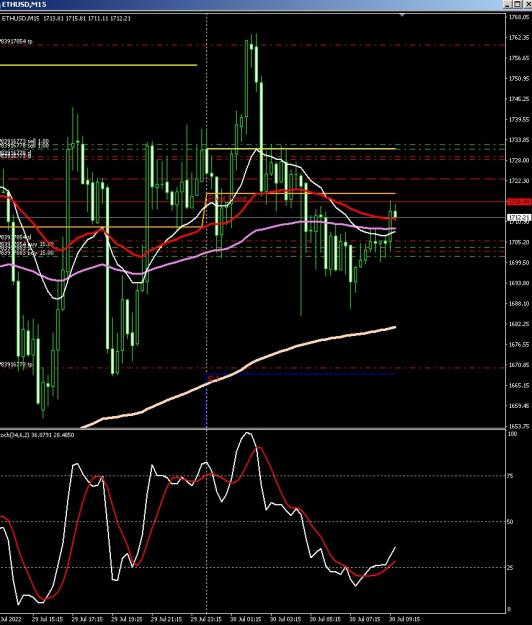Click the chart shift triangle marker

(402, 15)
